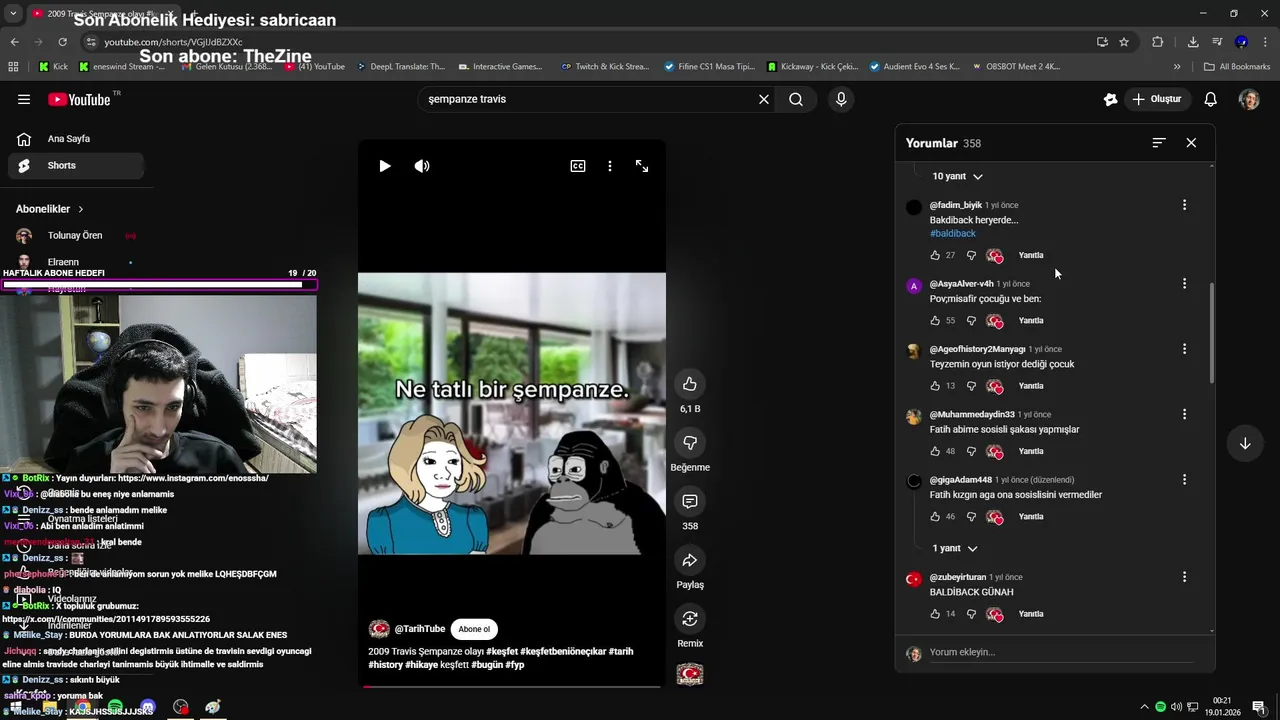The height and width of the screenshot is (720, 1280).
Task: Like the @fadim_biyik comment
Action: (935, 255)
